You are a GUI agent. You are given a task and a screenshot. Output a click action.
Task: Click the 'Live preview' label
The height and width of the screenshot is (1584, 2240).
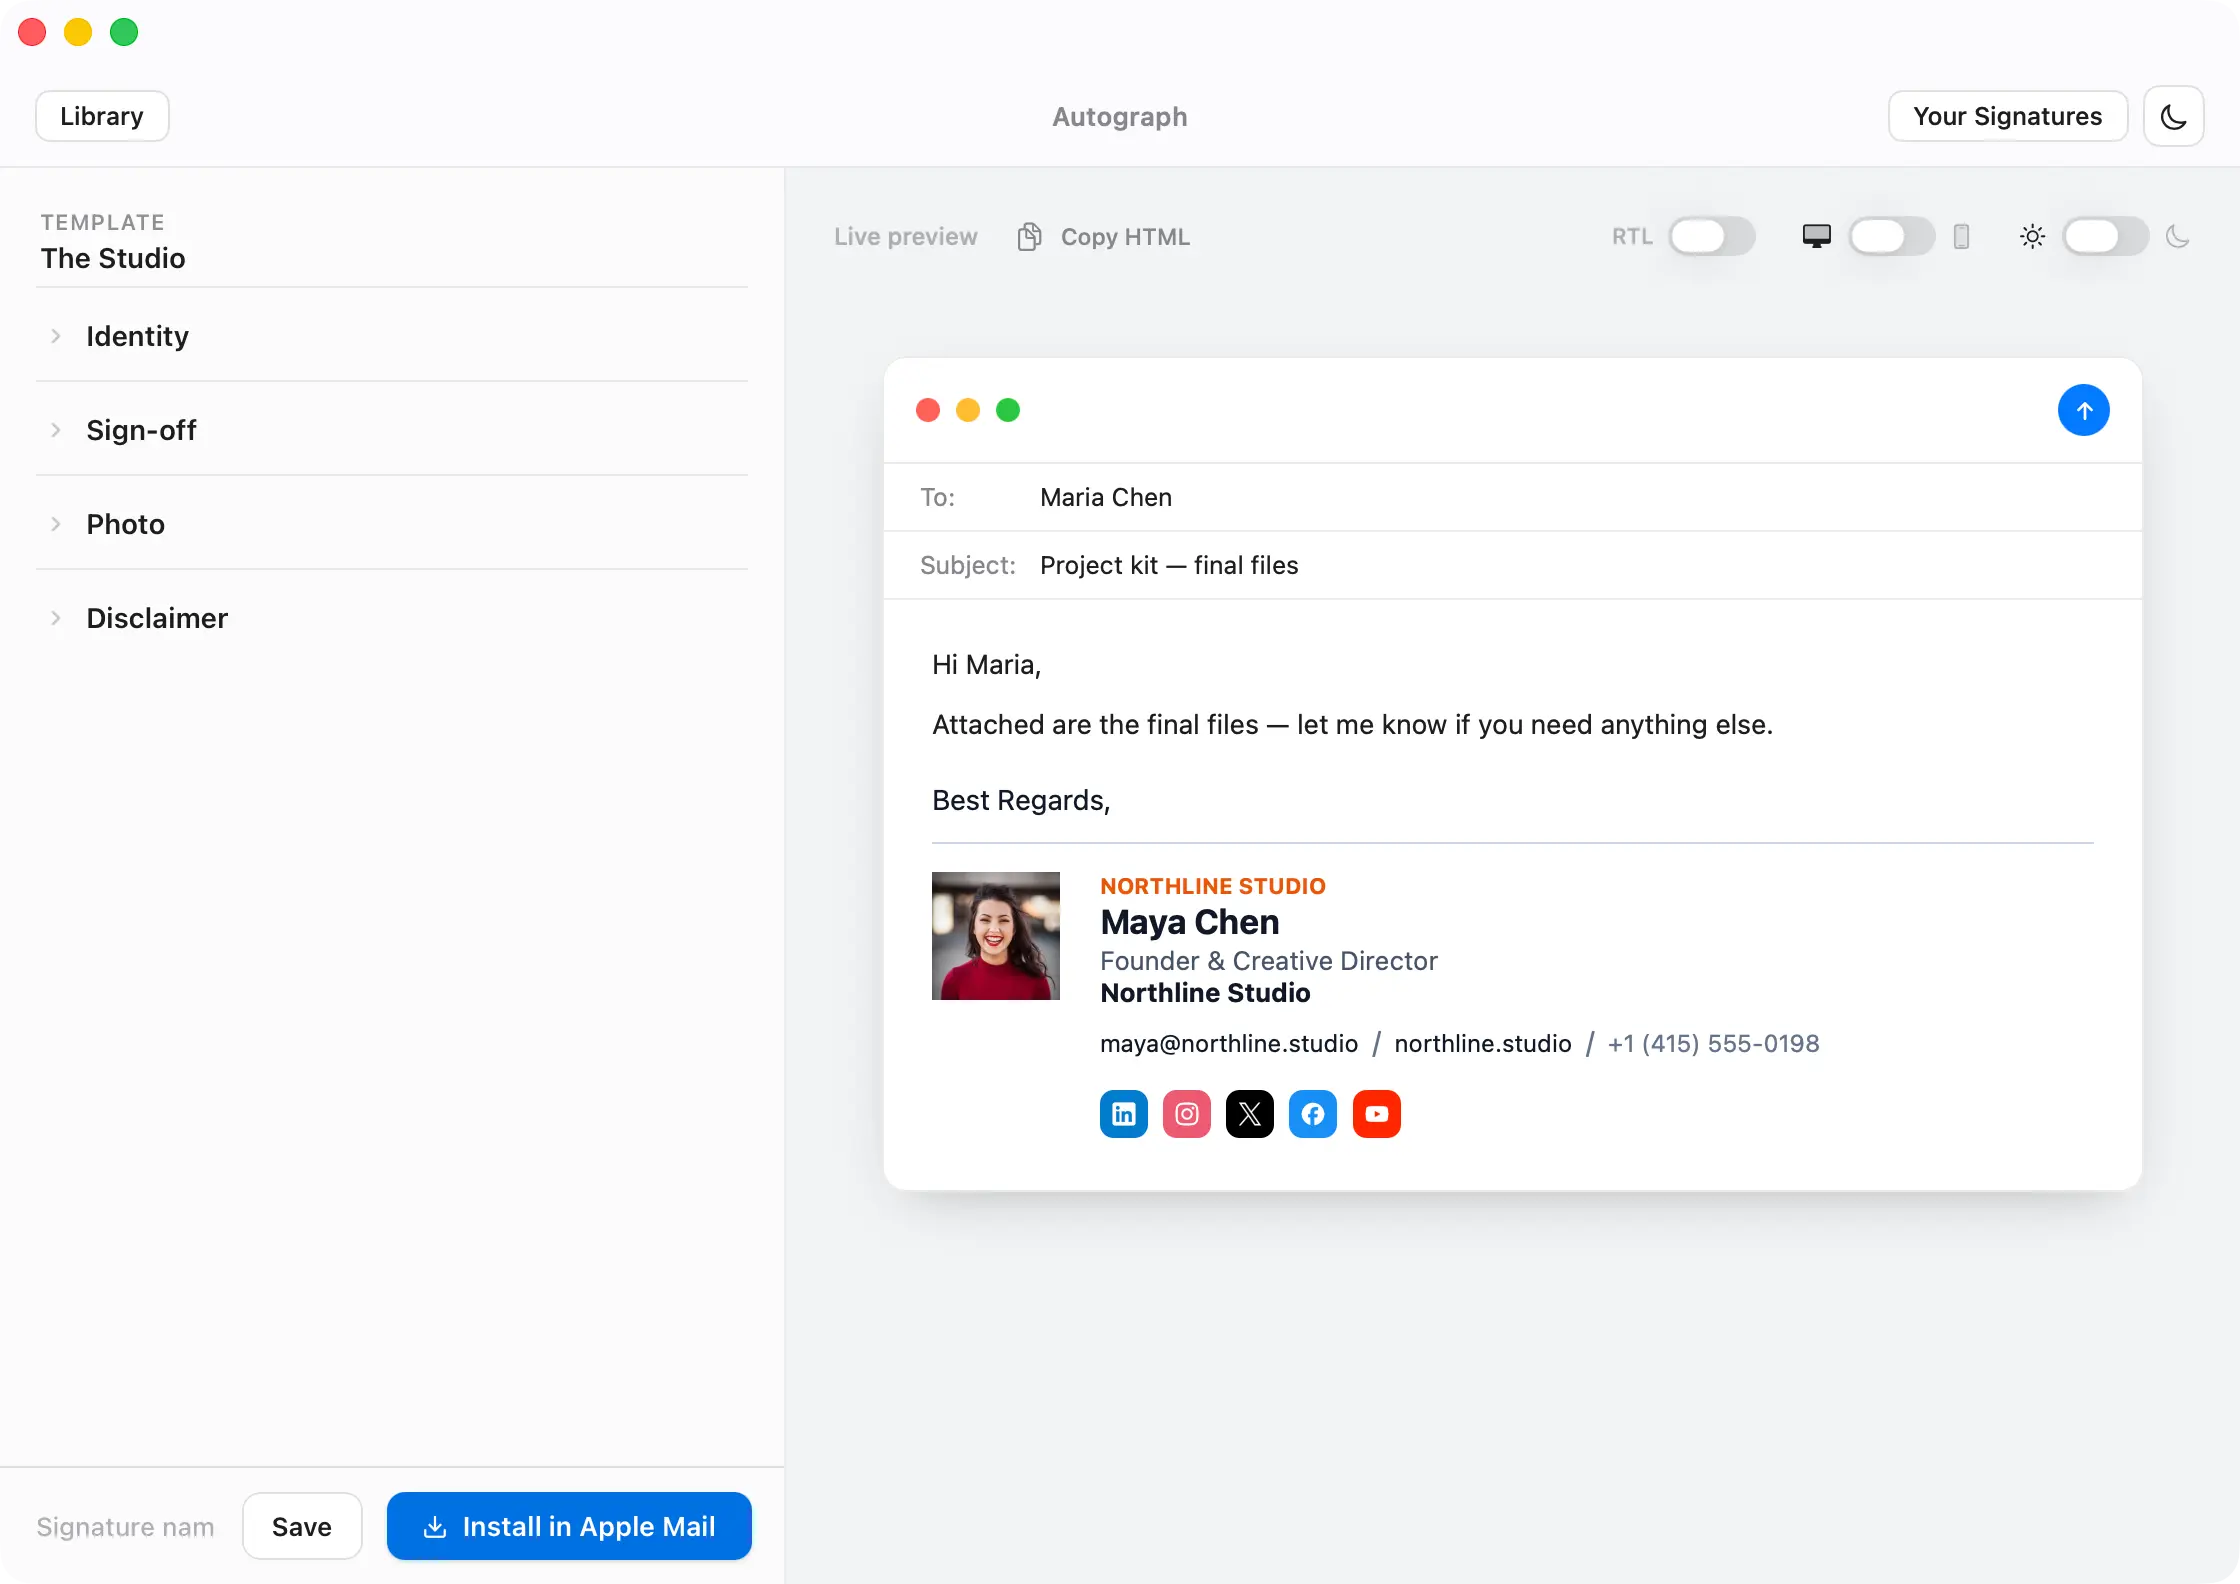906,237
